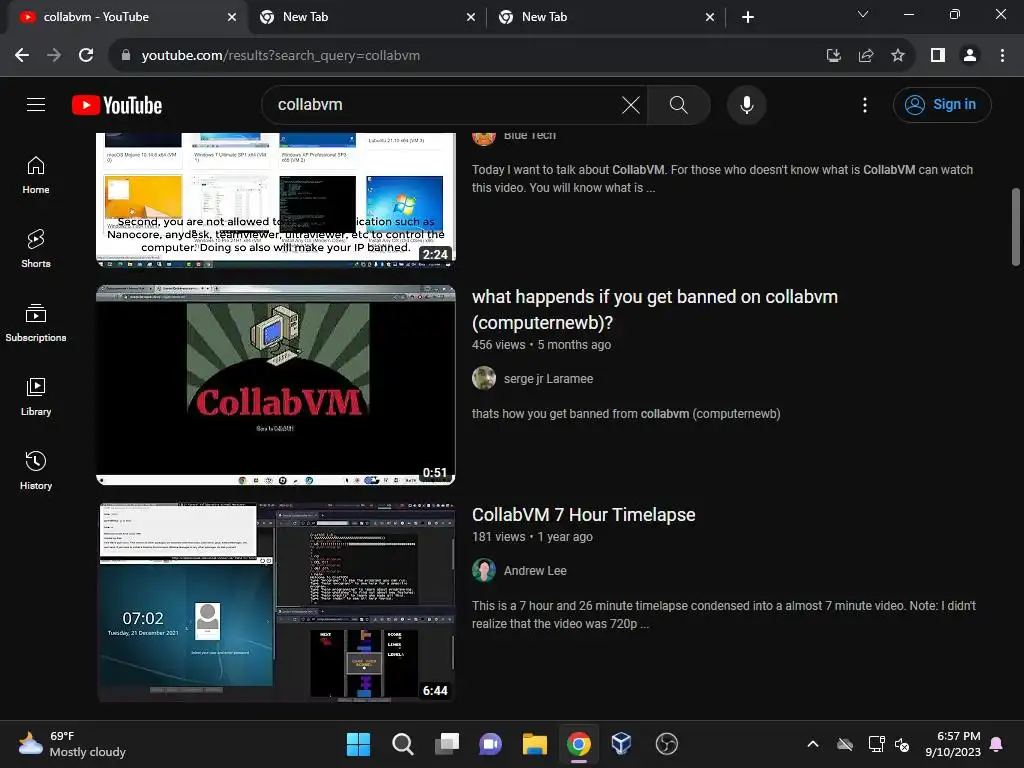Open the YouTube hamburger guide menu
Screen dimensions: 1024x768
pyautogui.click(x=36, y=104)
